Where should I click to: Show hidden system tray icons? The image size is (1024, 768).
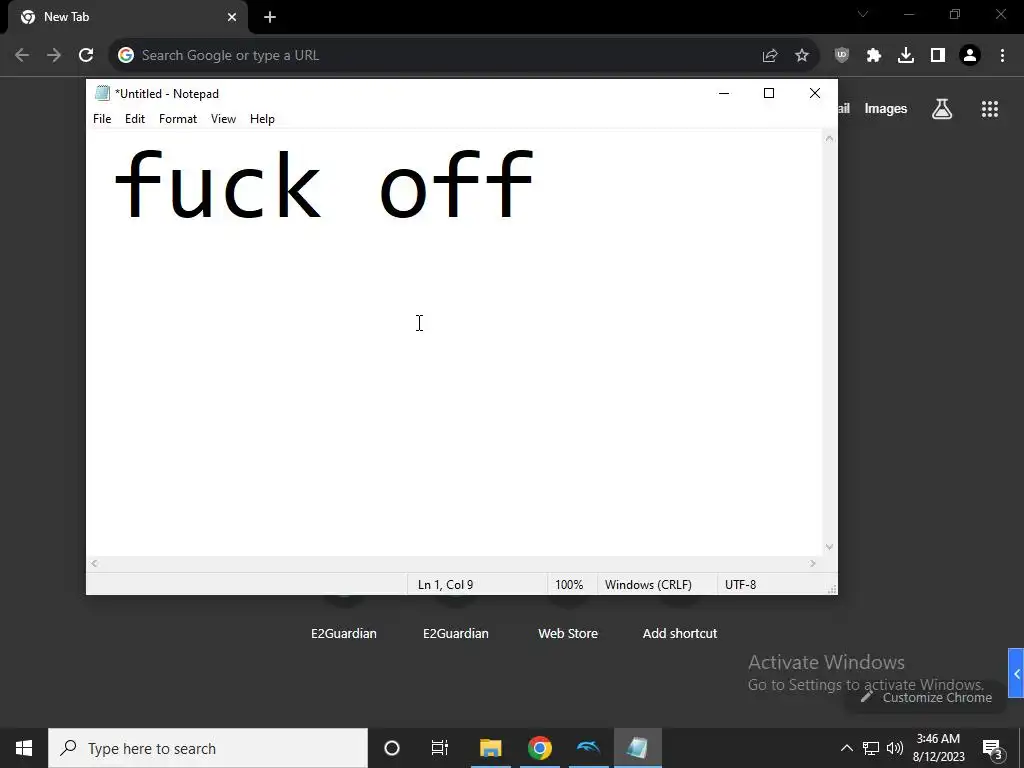[x=846, y=748]
